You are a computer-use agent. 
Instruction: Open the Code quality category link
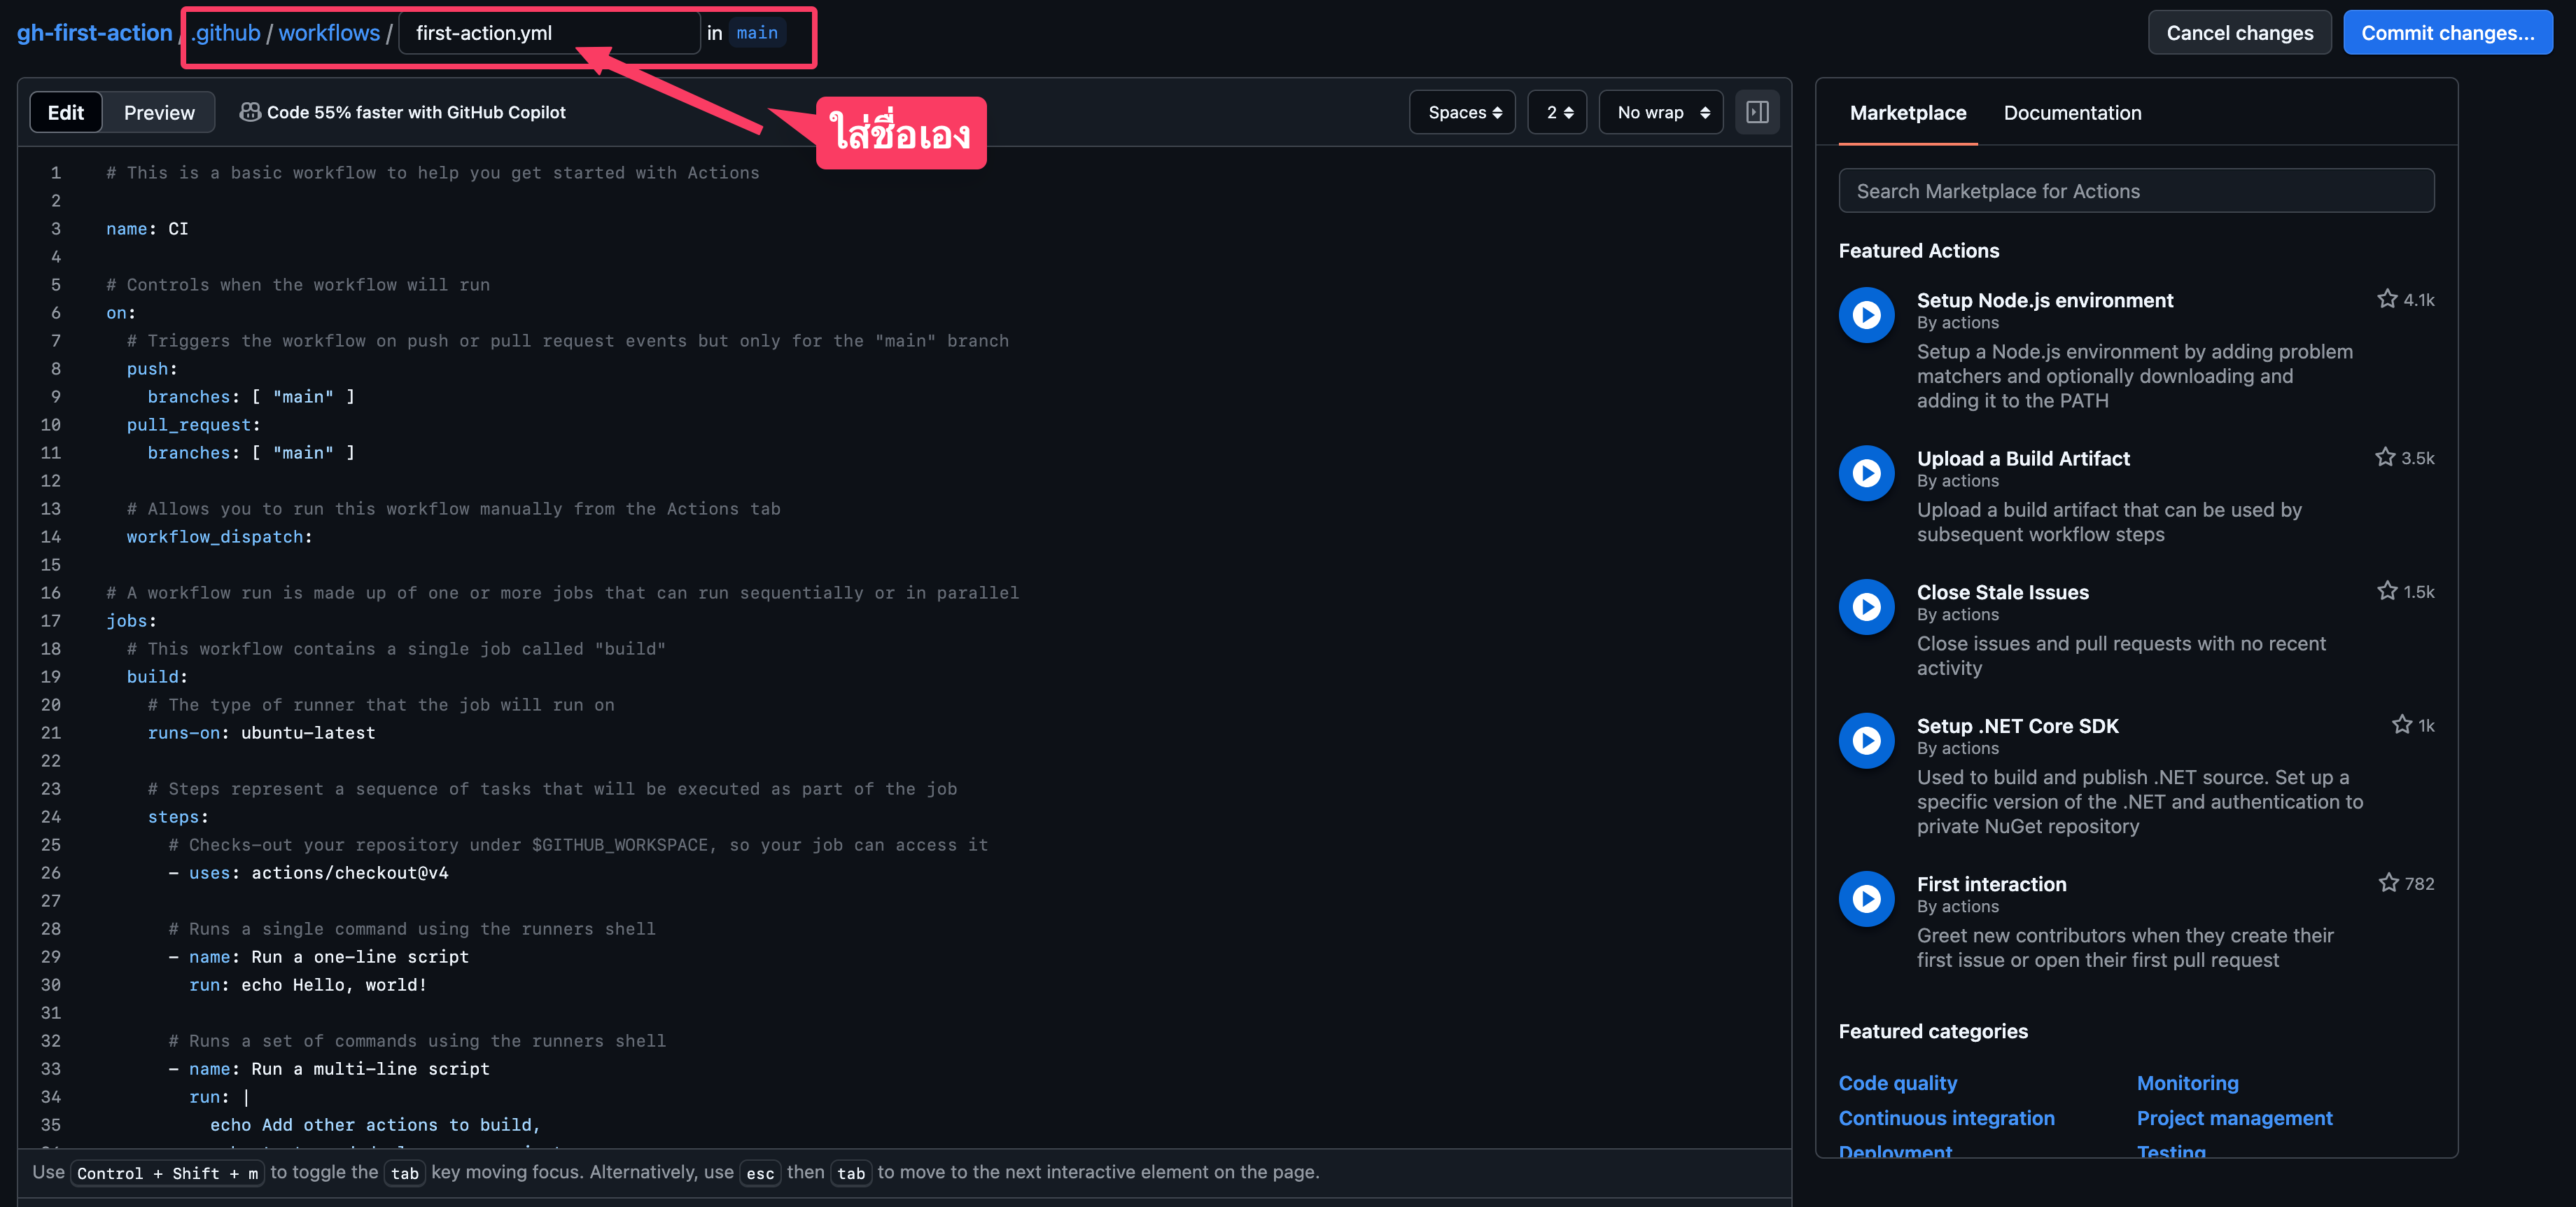[1897, 1083]
